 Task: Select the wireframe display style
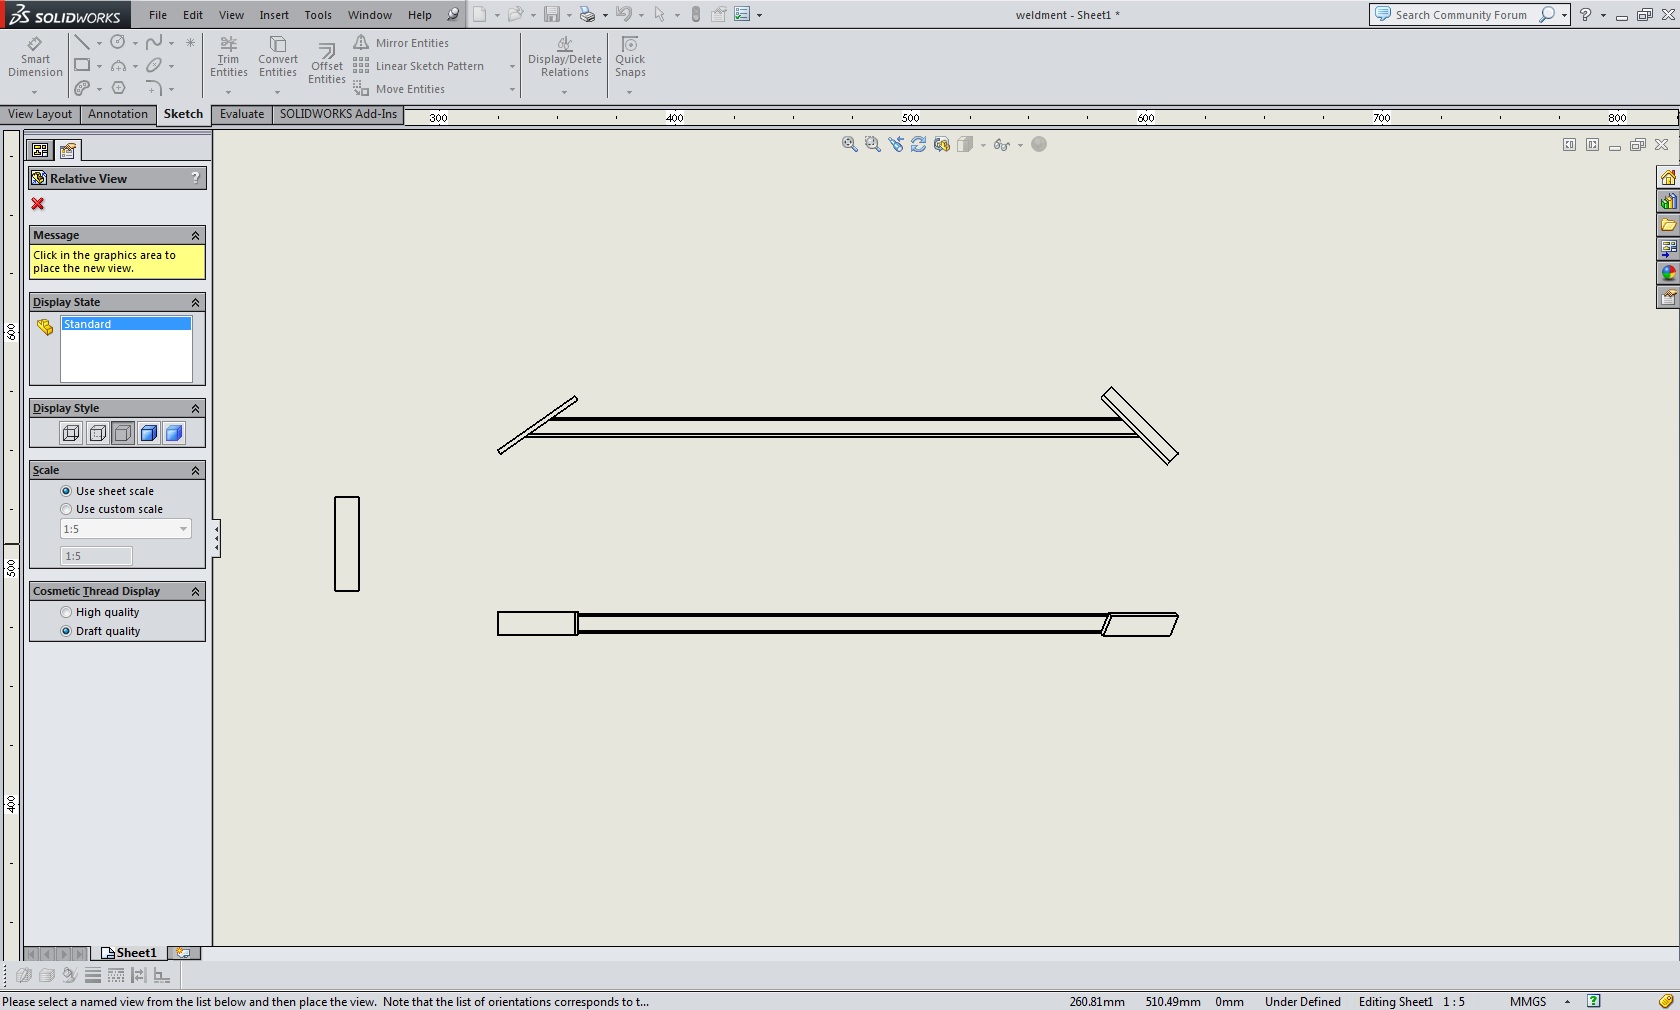(71, 433)
